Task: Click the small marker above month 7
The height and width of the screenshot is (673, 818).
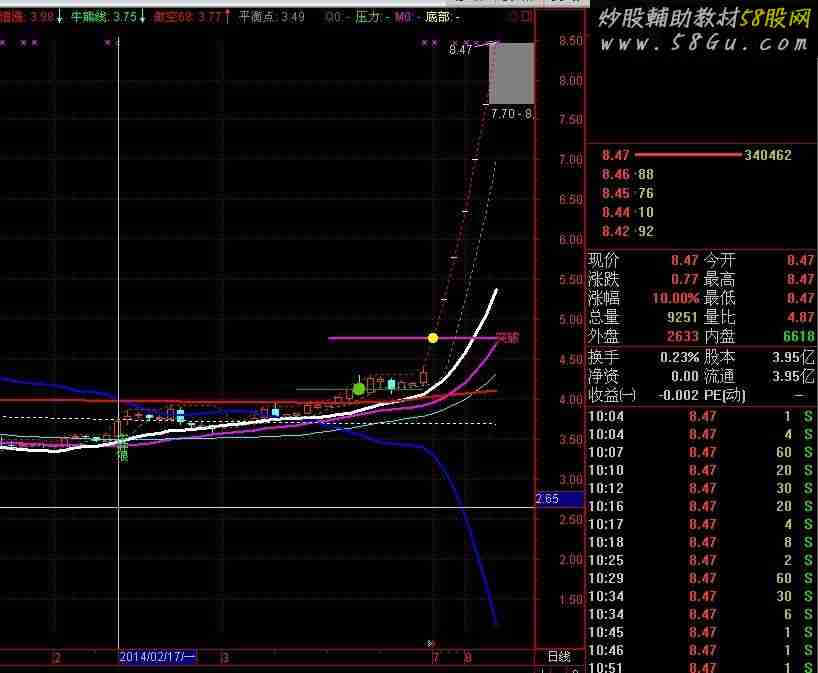Action: (x=431, y=643)
